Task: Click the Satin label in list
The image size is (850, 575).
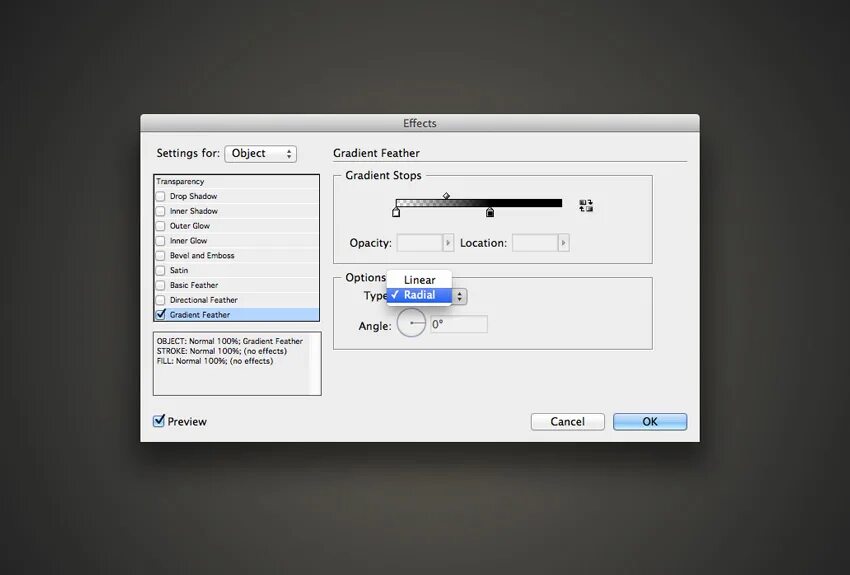Action: click(x=179, y=270)
